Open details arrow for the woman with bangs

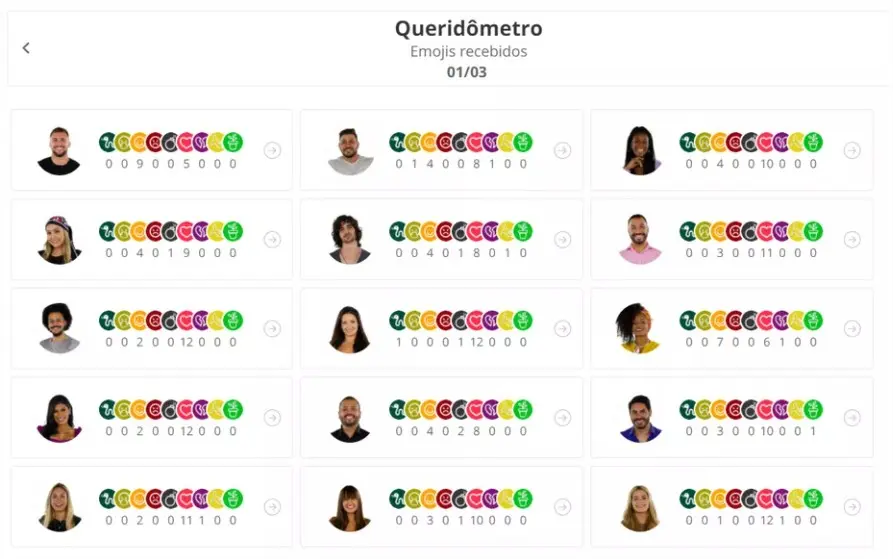point(562,507)
